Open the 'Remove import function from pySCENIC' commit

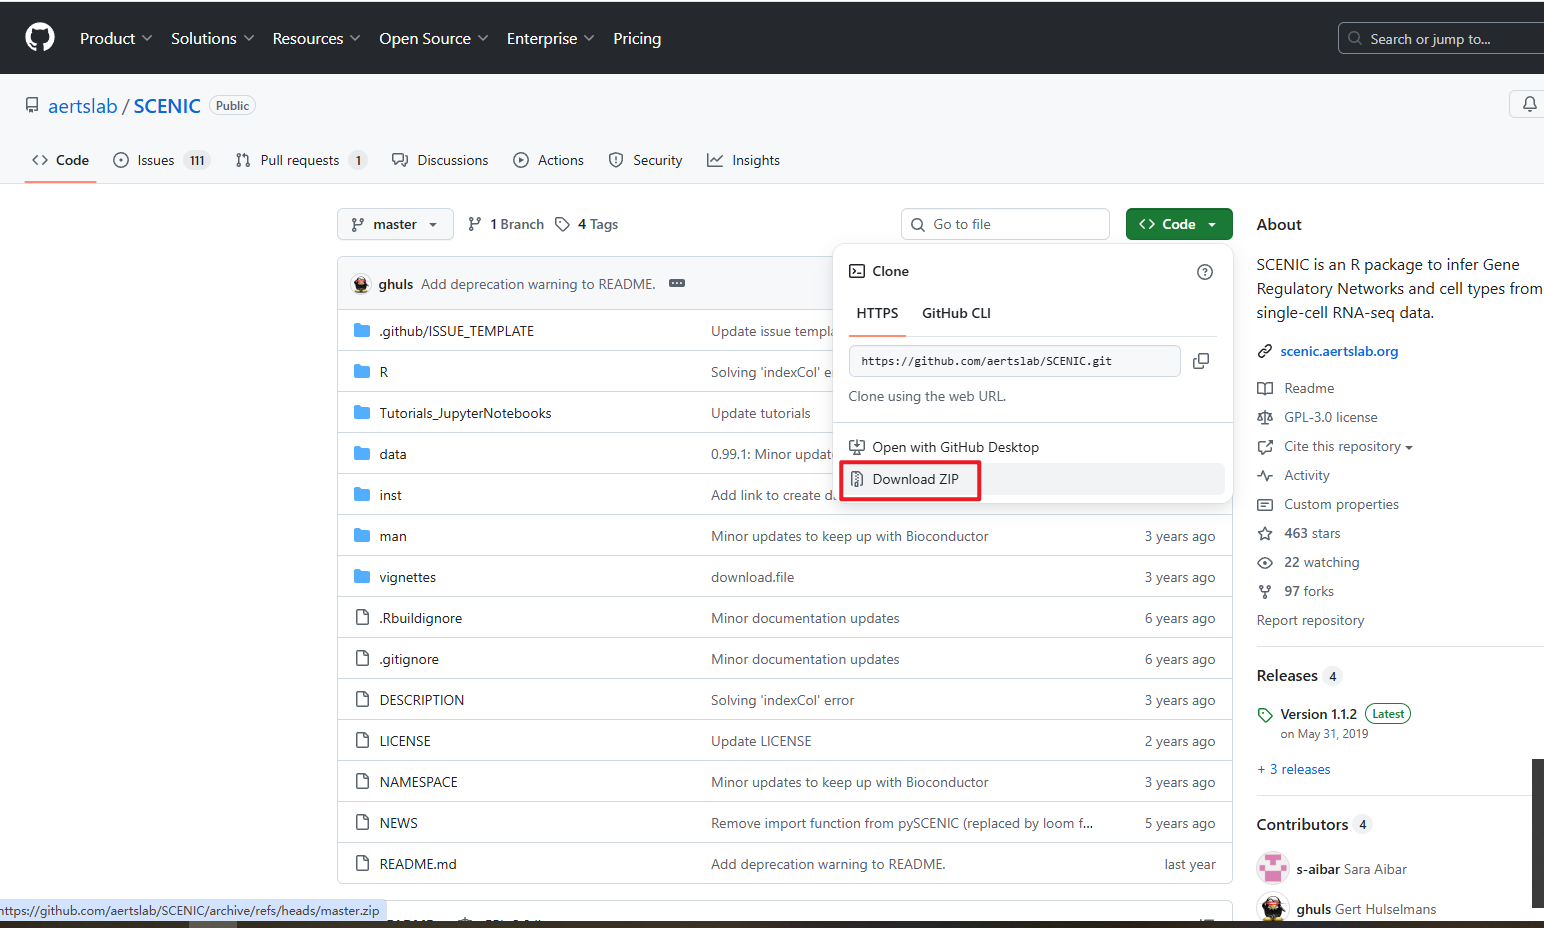tap(902, 823)
